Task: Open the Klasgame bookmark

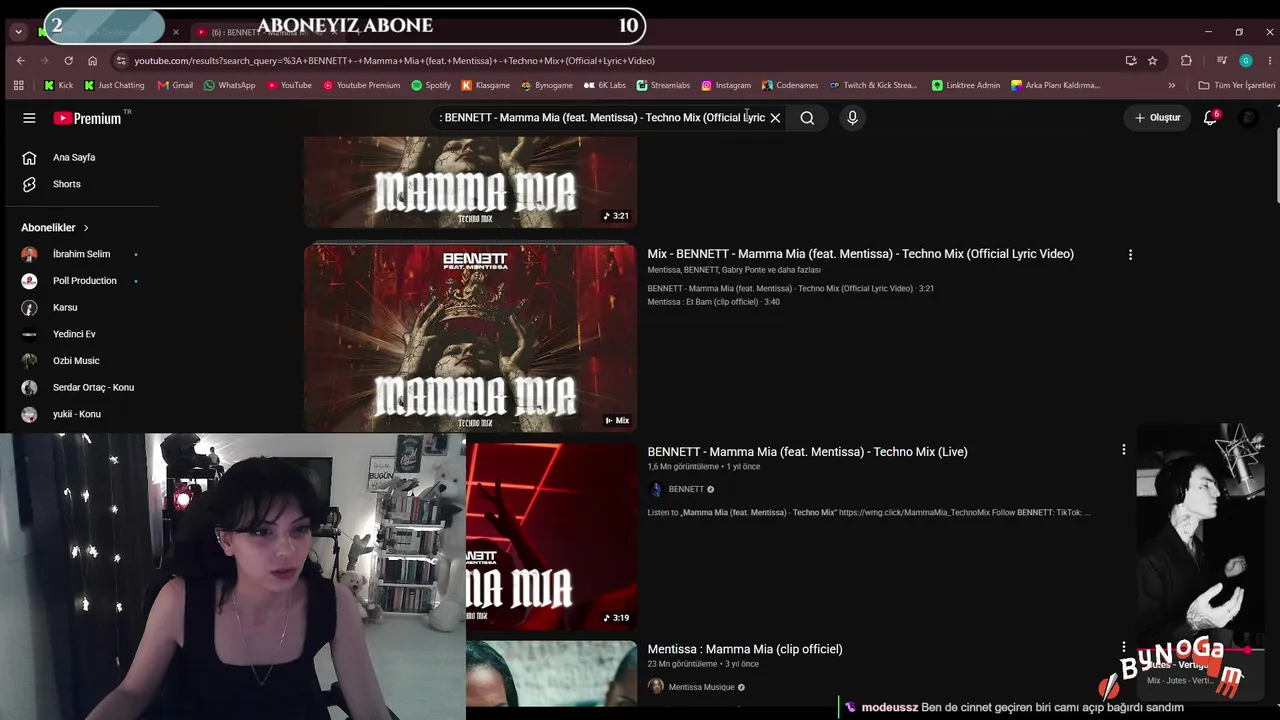Action: tap(485, 85)
